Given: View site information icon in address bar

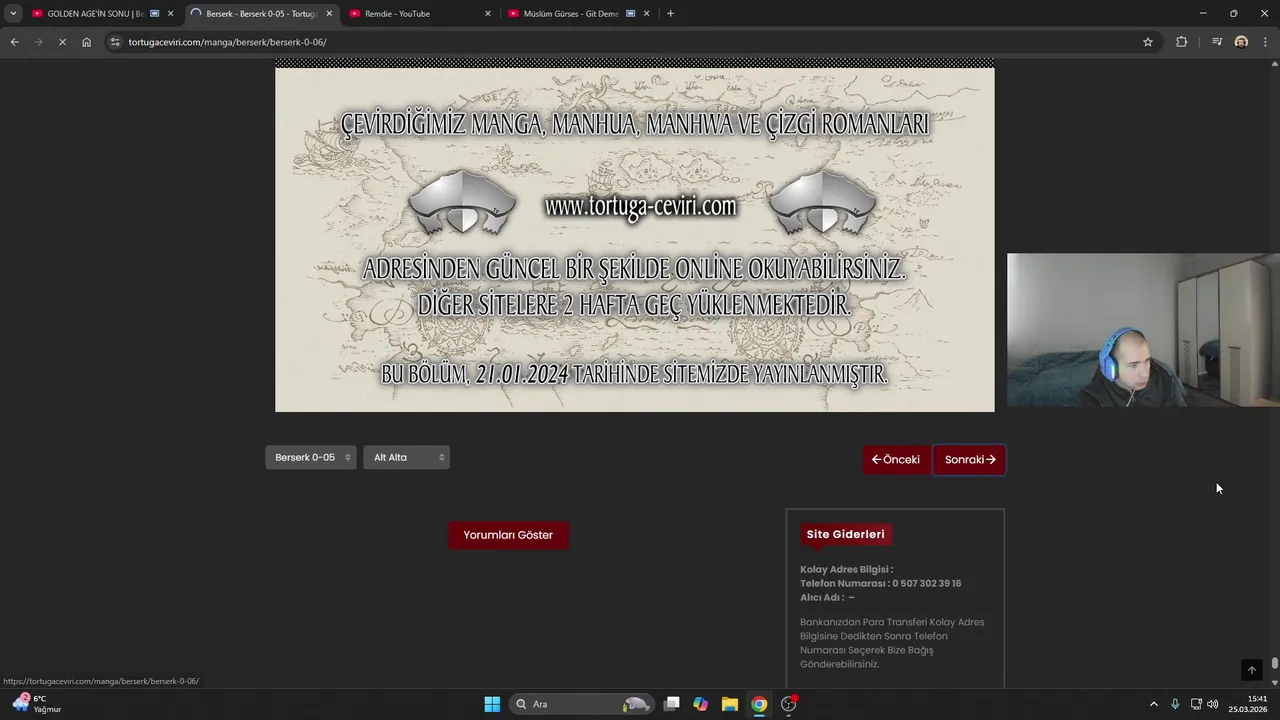Looking at the screenshot, I should 116,42.
